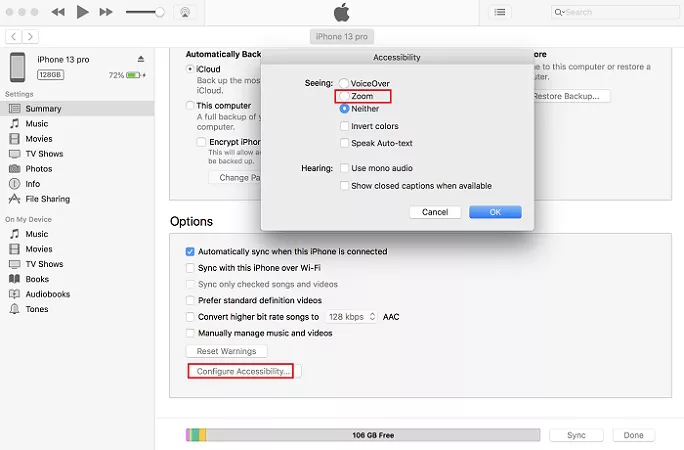This screenshot has width=684, height=450.
Task: Toggle Encrypt iPhone backup checkbox
Action: click(201, 142)
